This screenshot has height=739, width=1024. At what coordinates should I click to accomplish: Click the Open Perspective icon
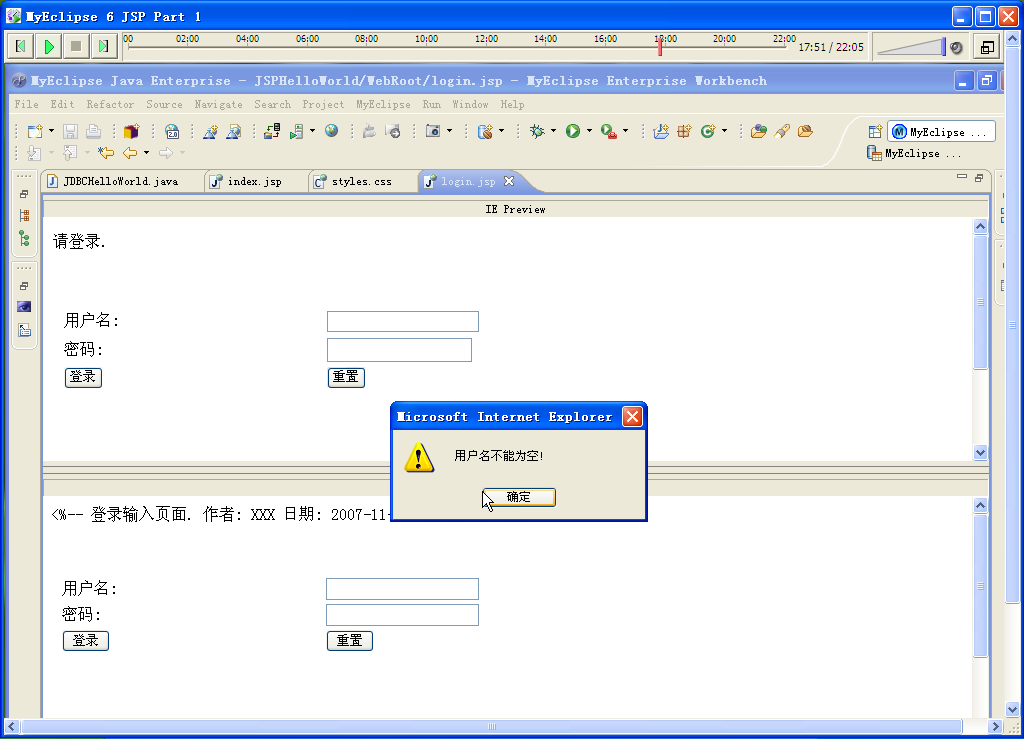pyautogui.click(x=875, y=132)
